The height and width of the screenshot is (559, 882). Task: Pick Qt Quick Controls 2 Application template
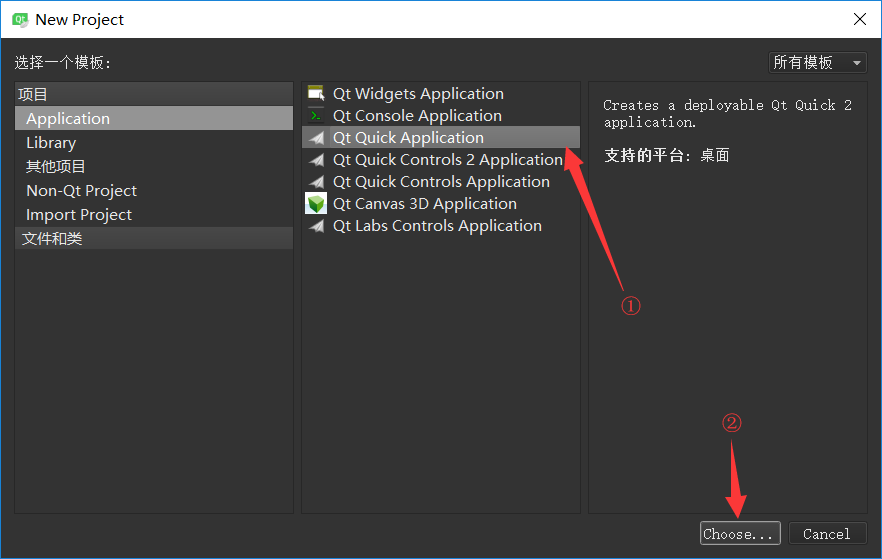tap(440, 160)
